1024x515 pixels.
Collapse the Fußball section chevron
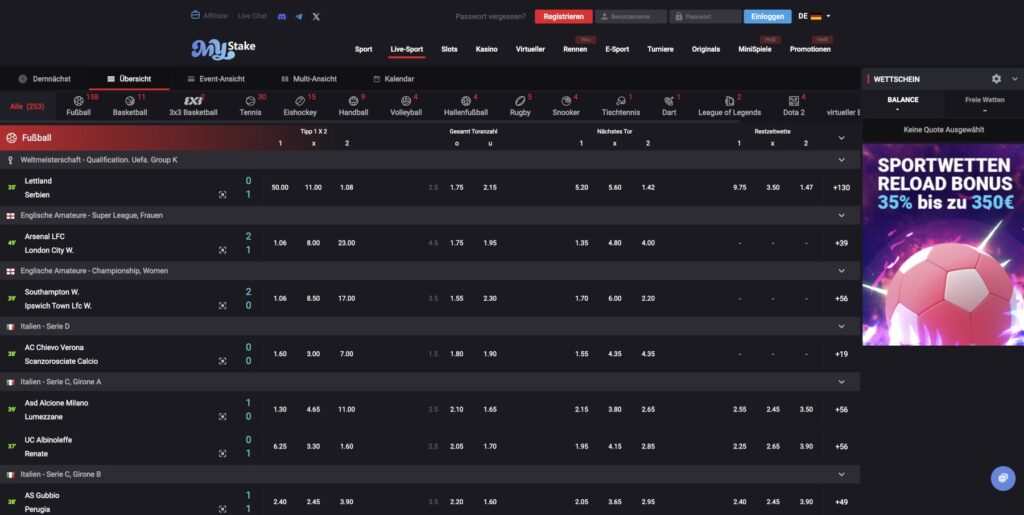point(841,138)
